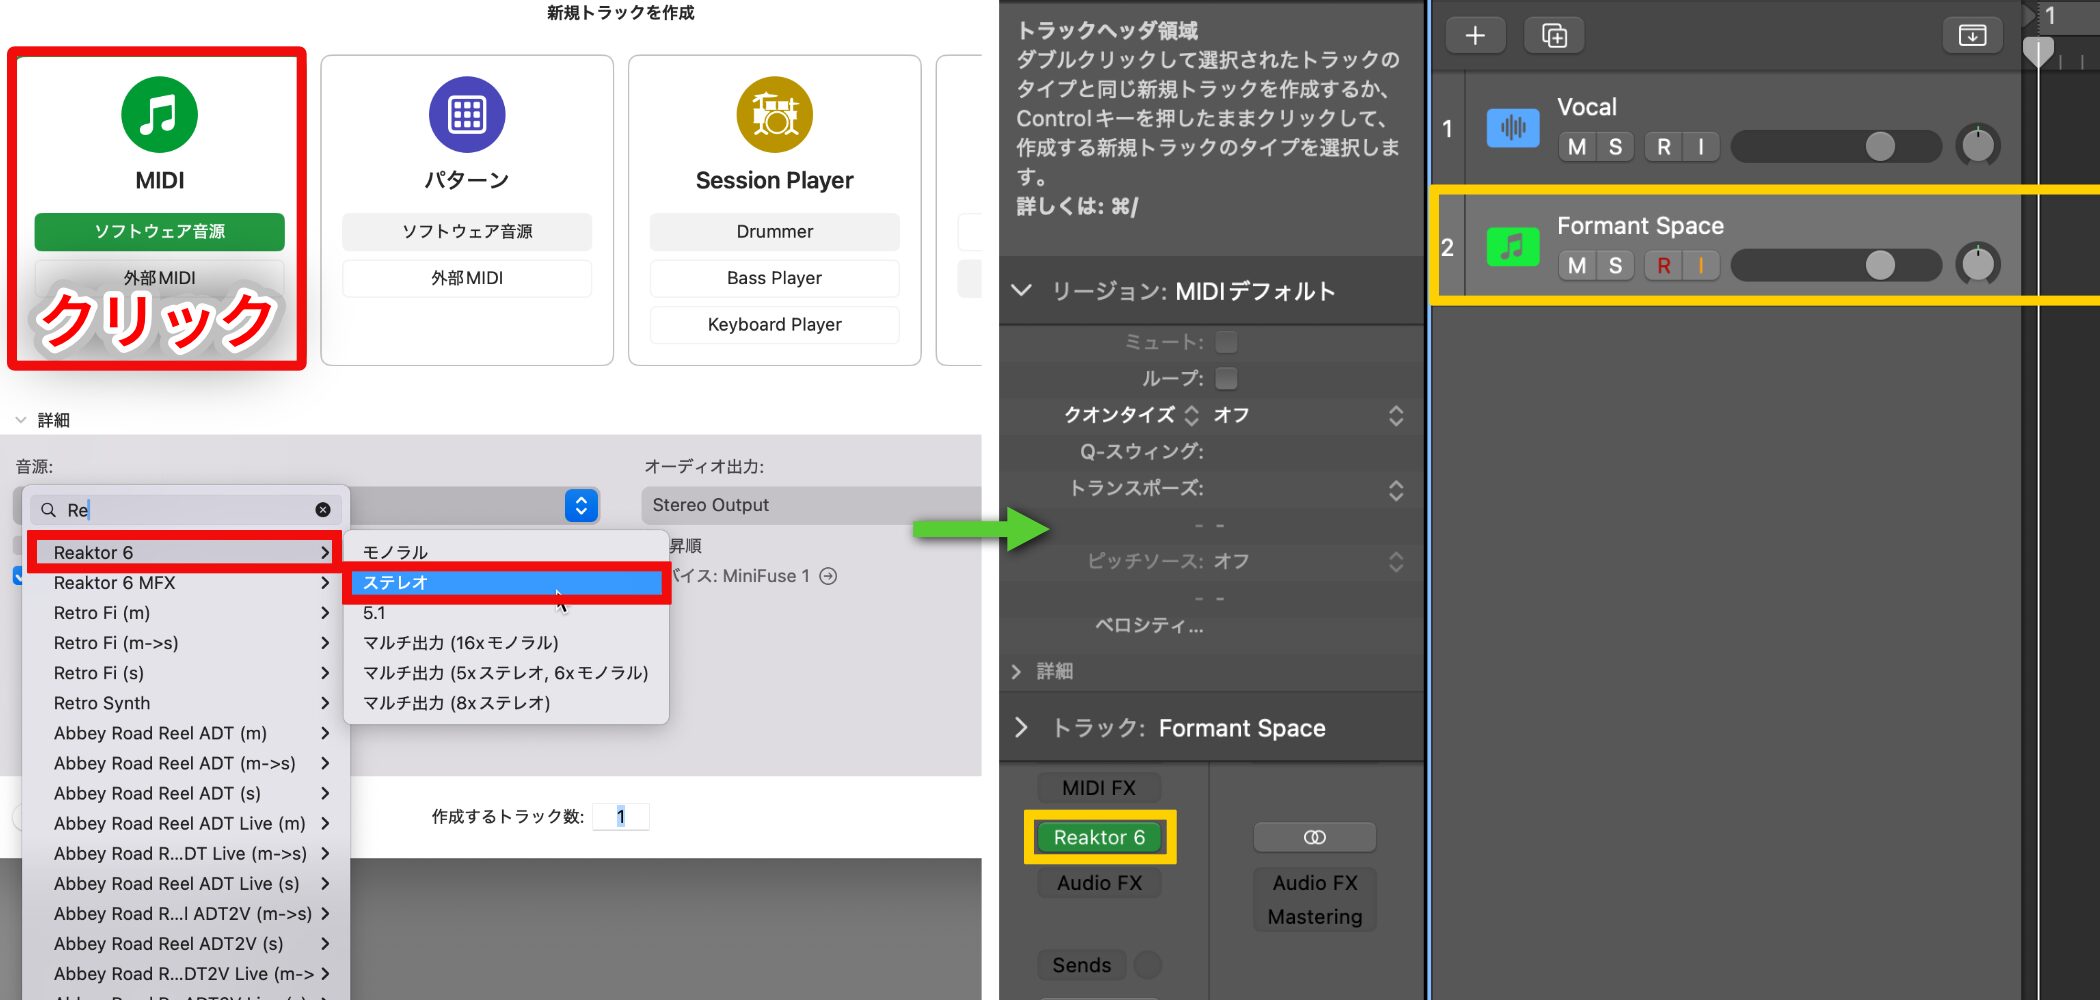The image size is (2100, 1000).
Task: Toggle input monitoring on Formant Space
Action: pyautogui.click(x=1701, y=265)
